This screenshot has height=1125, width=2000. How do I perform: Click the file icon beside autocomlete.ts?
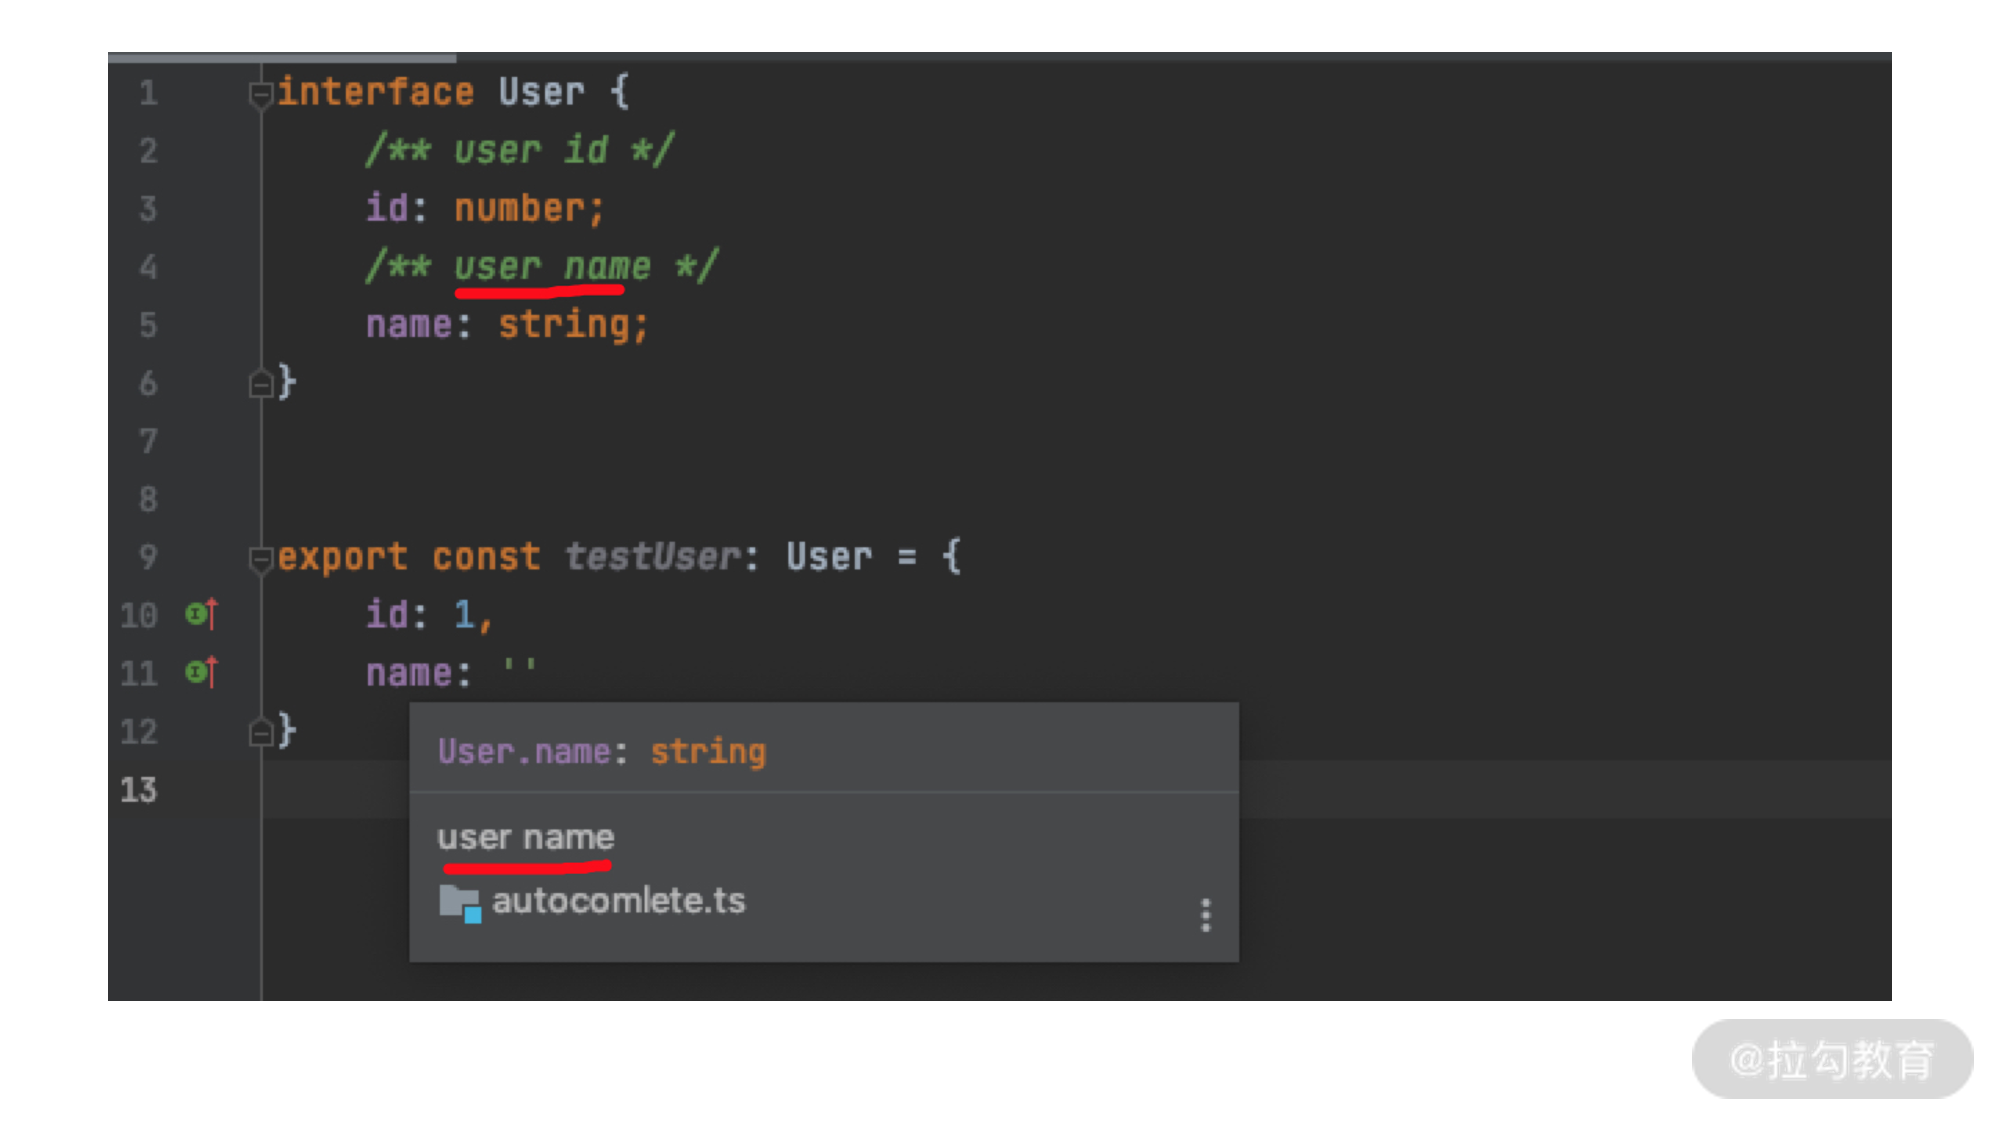[459, 903]
